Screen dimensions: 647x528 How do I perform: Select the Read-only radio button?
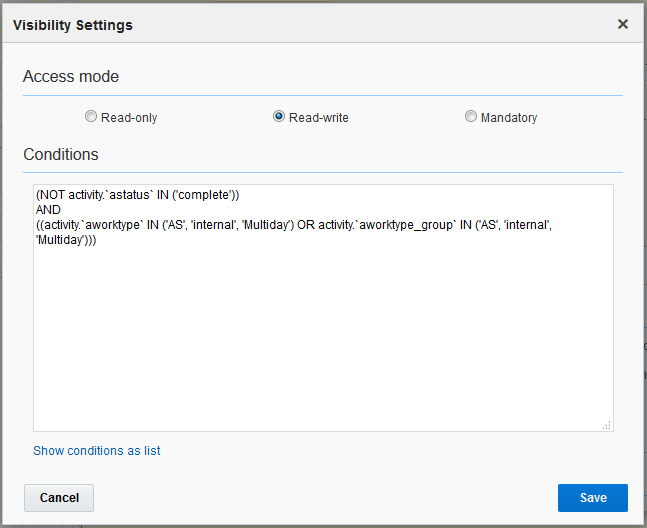pyautogui.click(x=91, y=117)
